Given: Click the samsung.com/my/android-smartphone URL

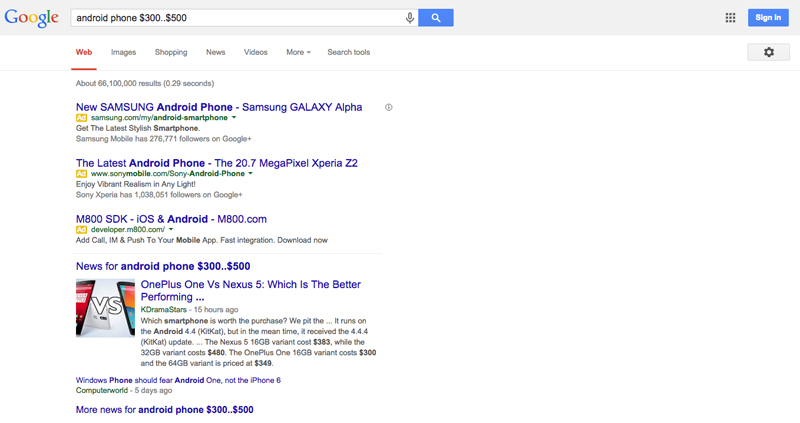Looking at the screenshot, I should click(x=159, y=118).
